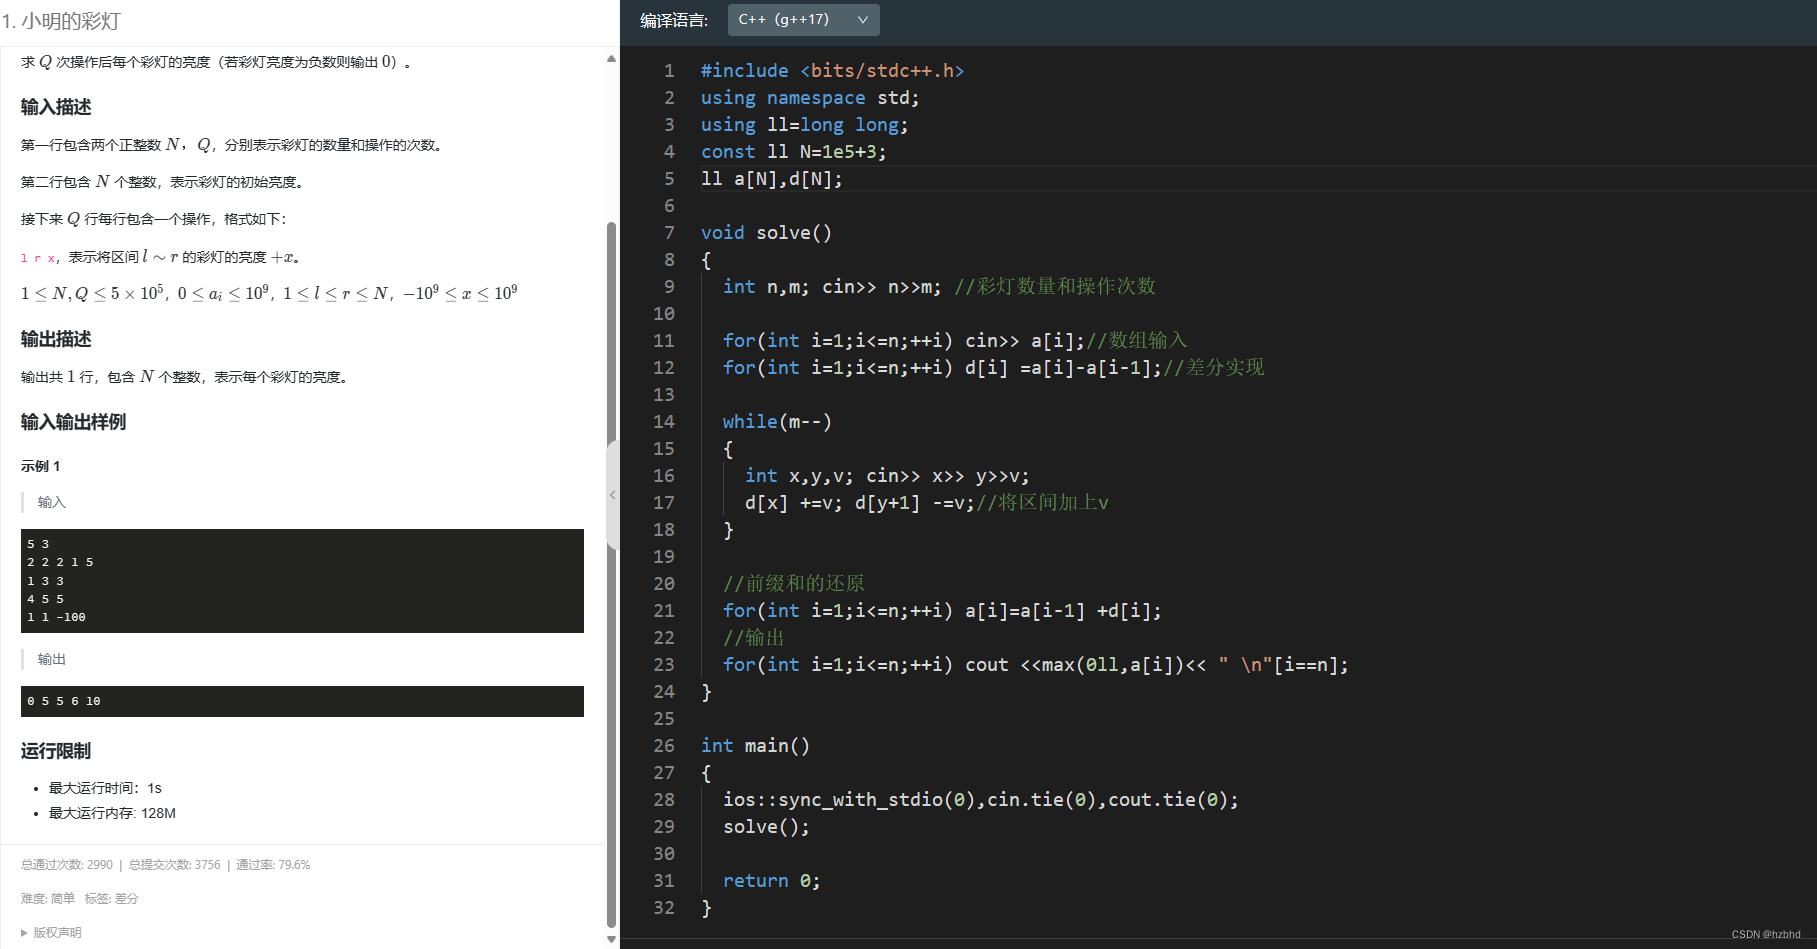Click the 难度: 简单 label
This screenshot has width=1817, height=949.
48,899
